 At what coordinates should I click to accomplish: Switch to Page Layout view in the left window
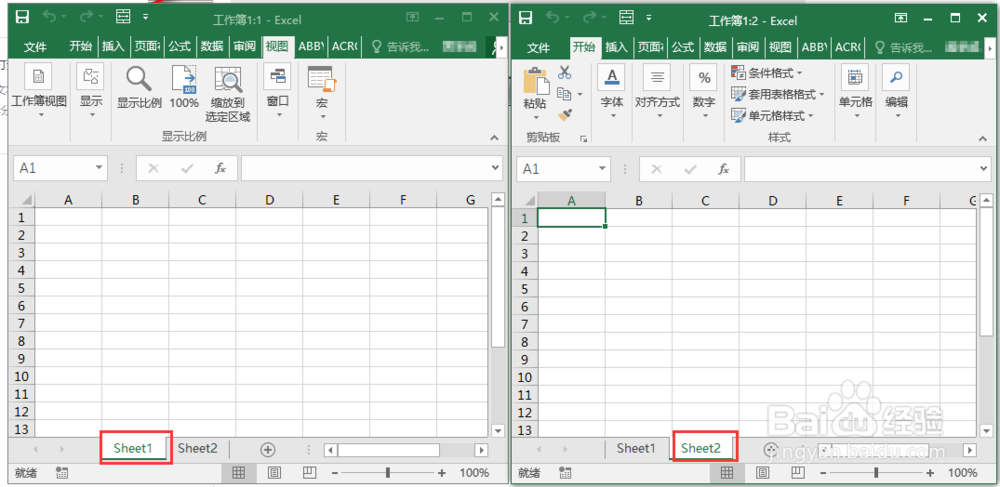coord(274,472)
